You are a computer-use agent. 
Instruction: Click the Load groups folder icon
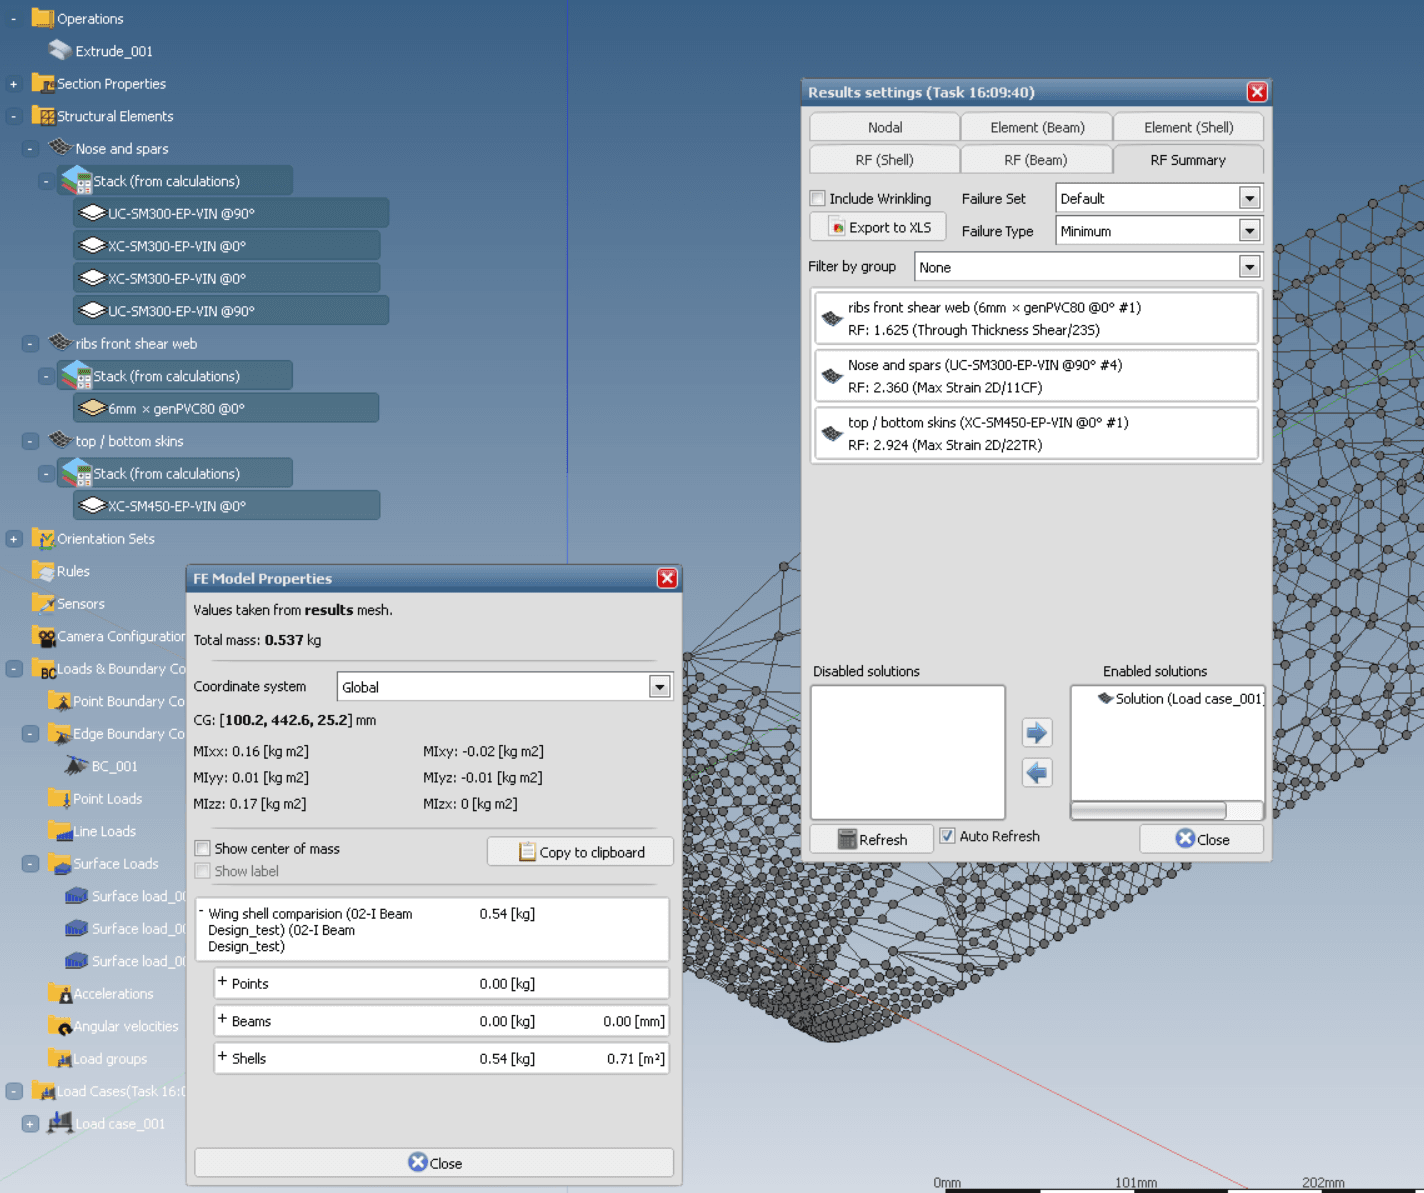pos(59,1058)
